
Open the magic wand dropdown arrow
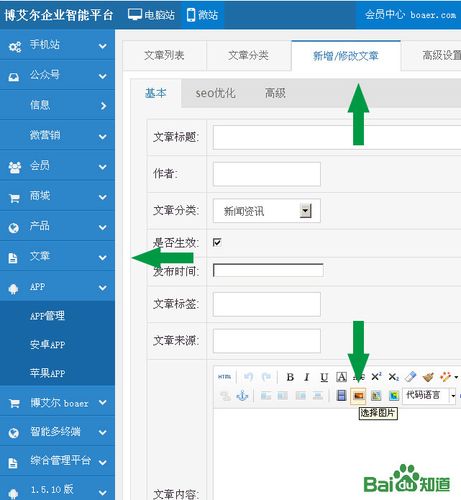456,377
